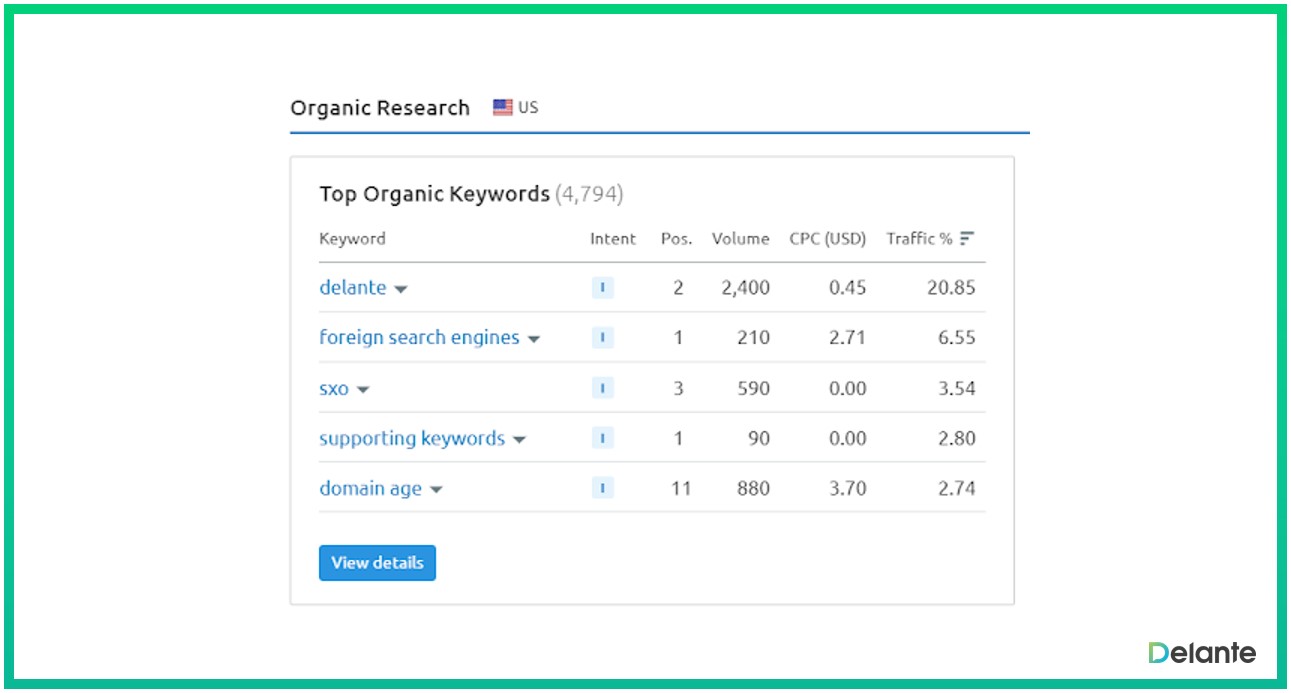
Task: Click the Intent column header
Action: tap(613, 239)
